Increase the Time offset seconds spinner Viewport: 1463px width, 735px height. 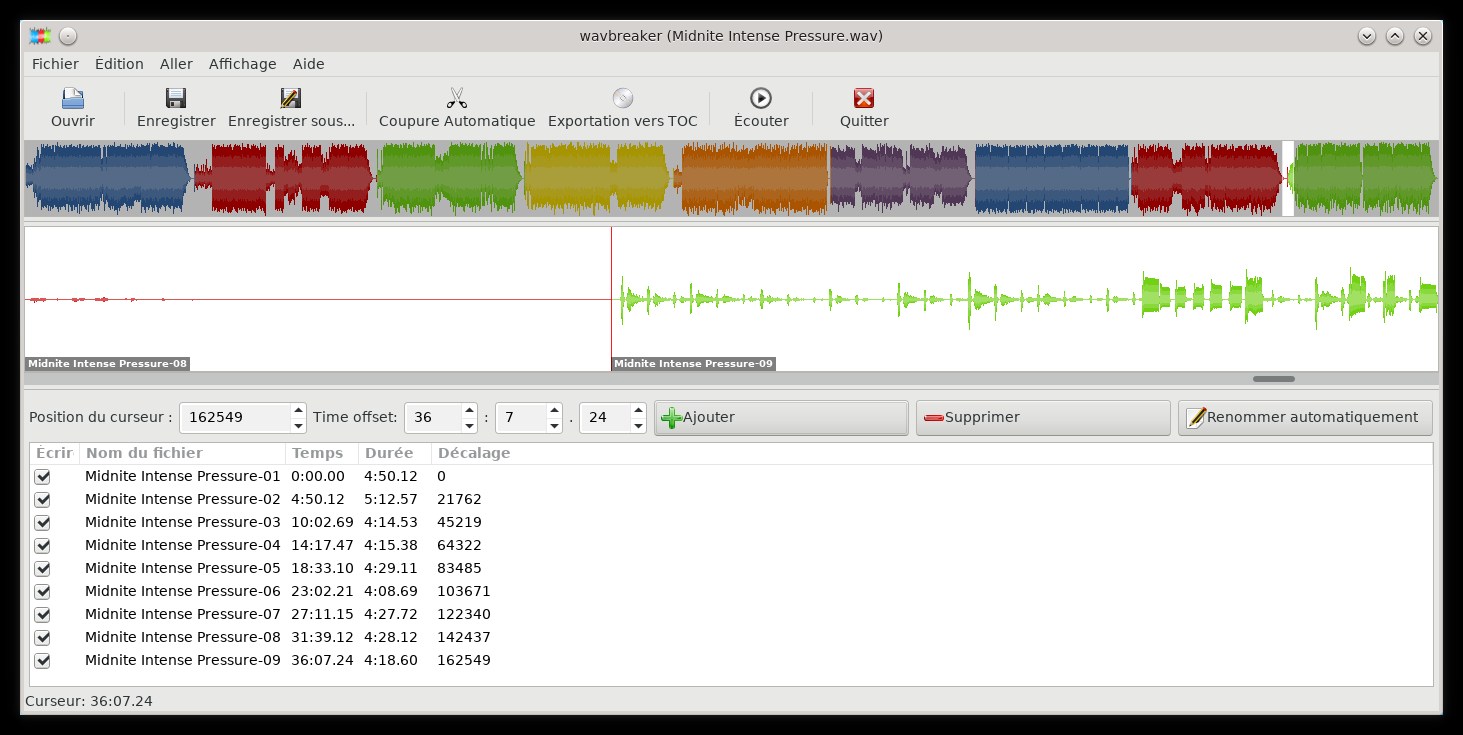554,410
